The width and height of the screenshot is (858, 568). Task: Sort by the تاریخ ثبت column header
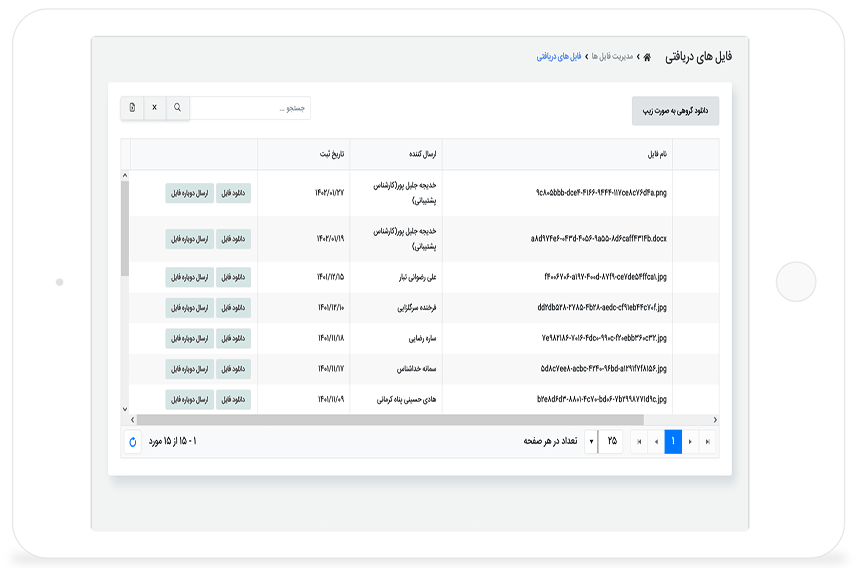pos(331,155)
